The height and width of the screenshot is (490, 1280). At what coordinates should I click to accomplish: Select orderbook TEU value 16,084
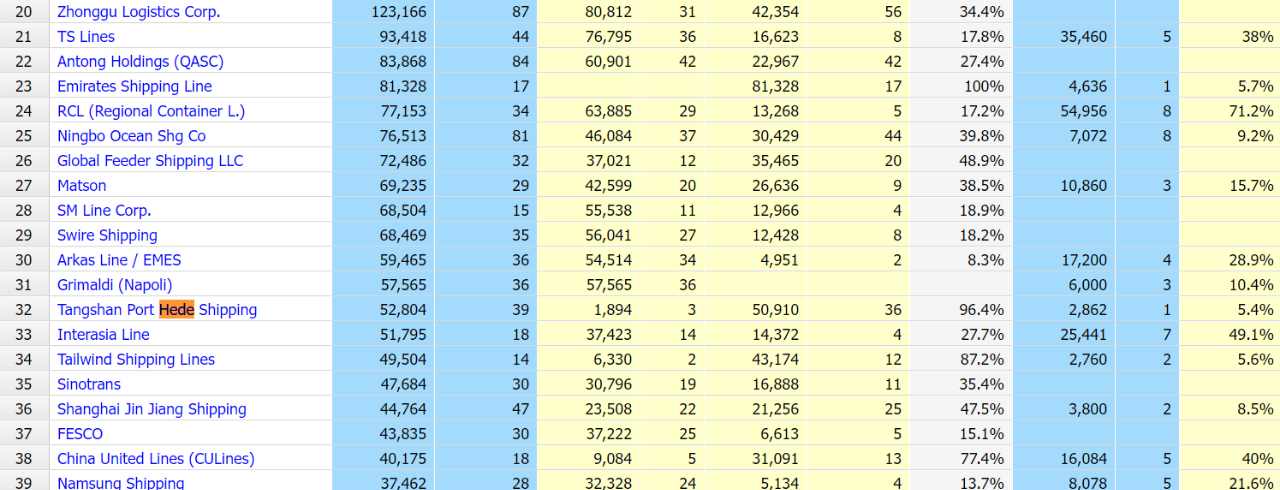tap(1084, 459)
